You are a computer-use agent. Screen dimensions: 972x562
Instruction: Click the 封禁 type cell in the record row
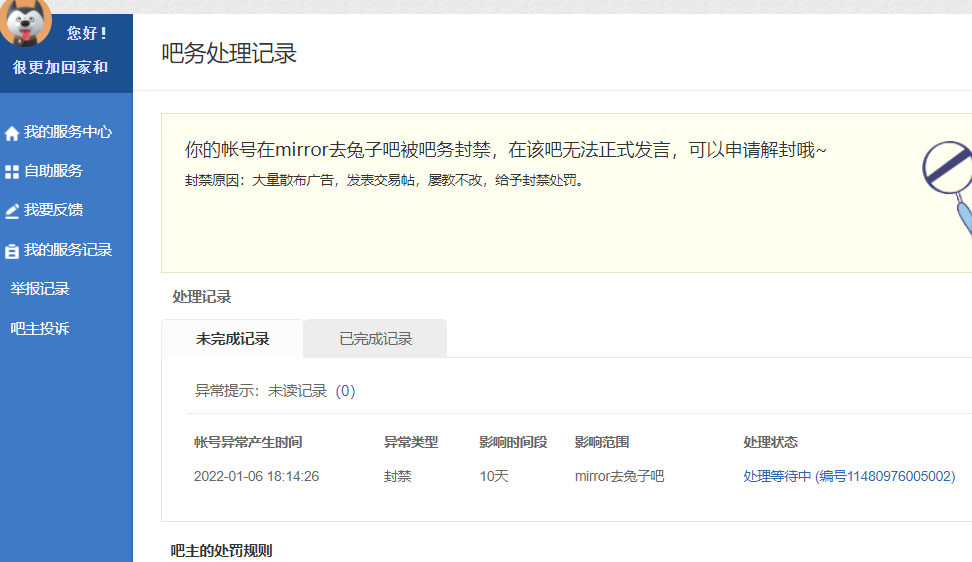397,477
